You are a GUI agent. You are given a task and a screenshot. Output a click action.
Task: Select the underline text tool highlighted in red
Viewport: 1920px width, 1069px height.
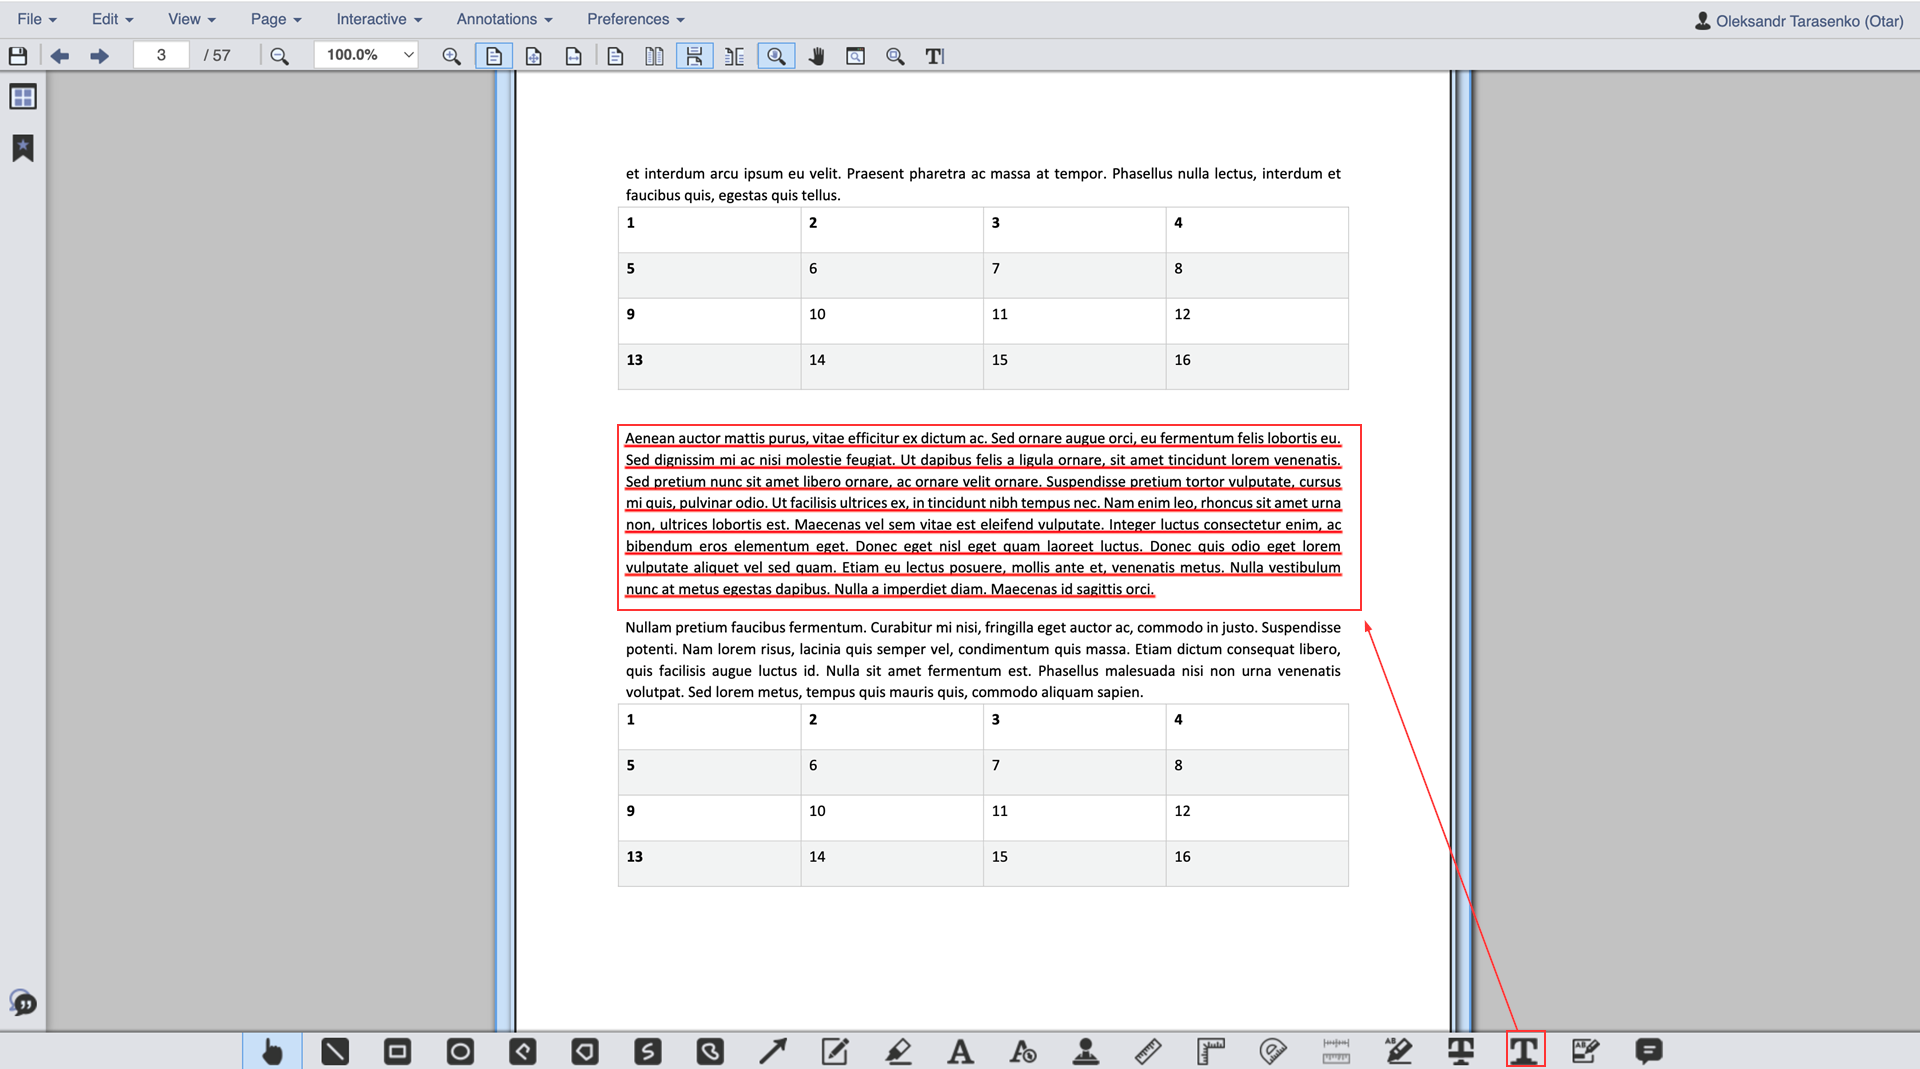coord(1524,1051)
